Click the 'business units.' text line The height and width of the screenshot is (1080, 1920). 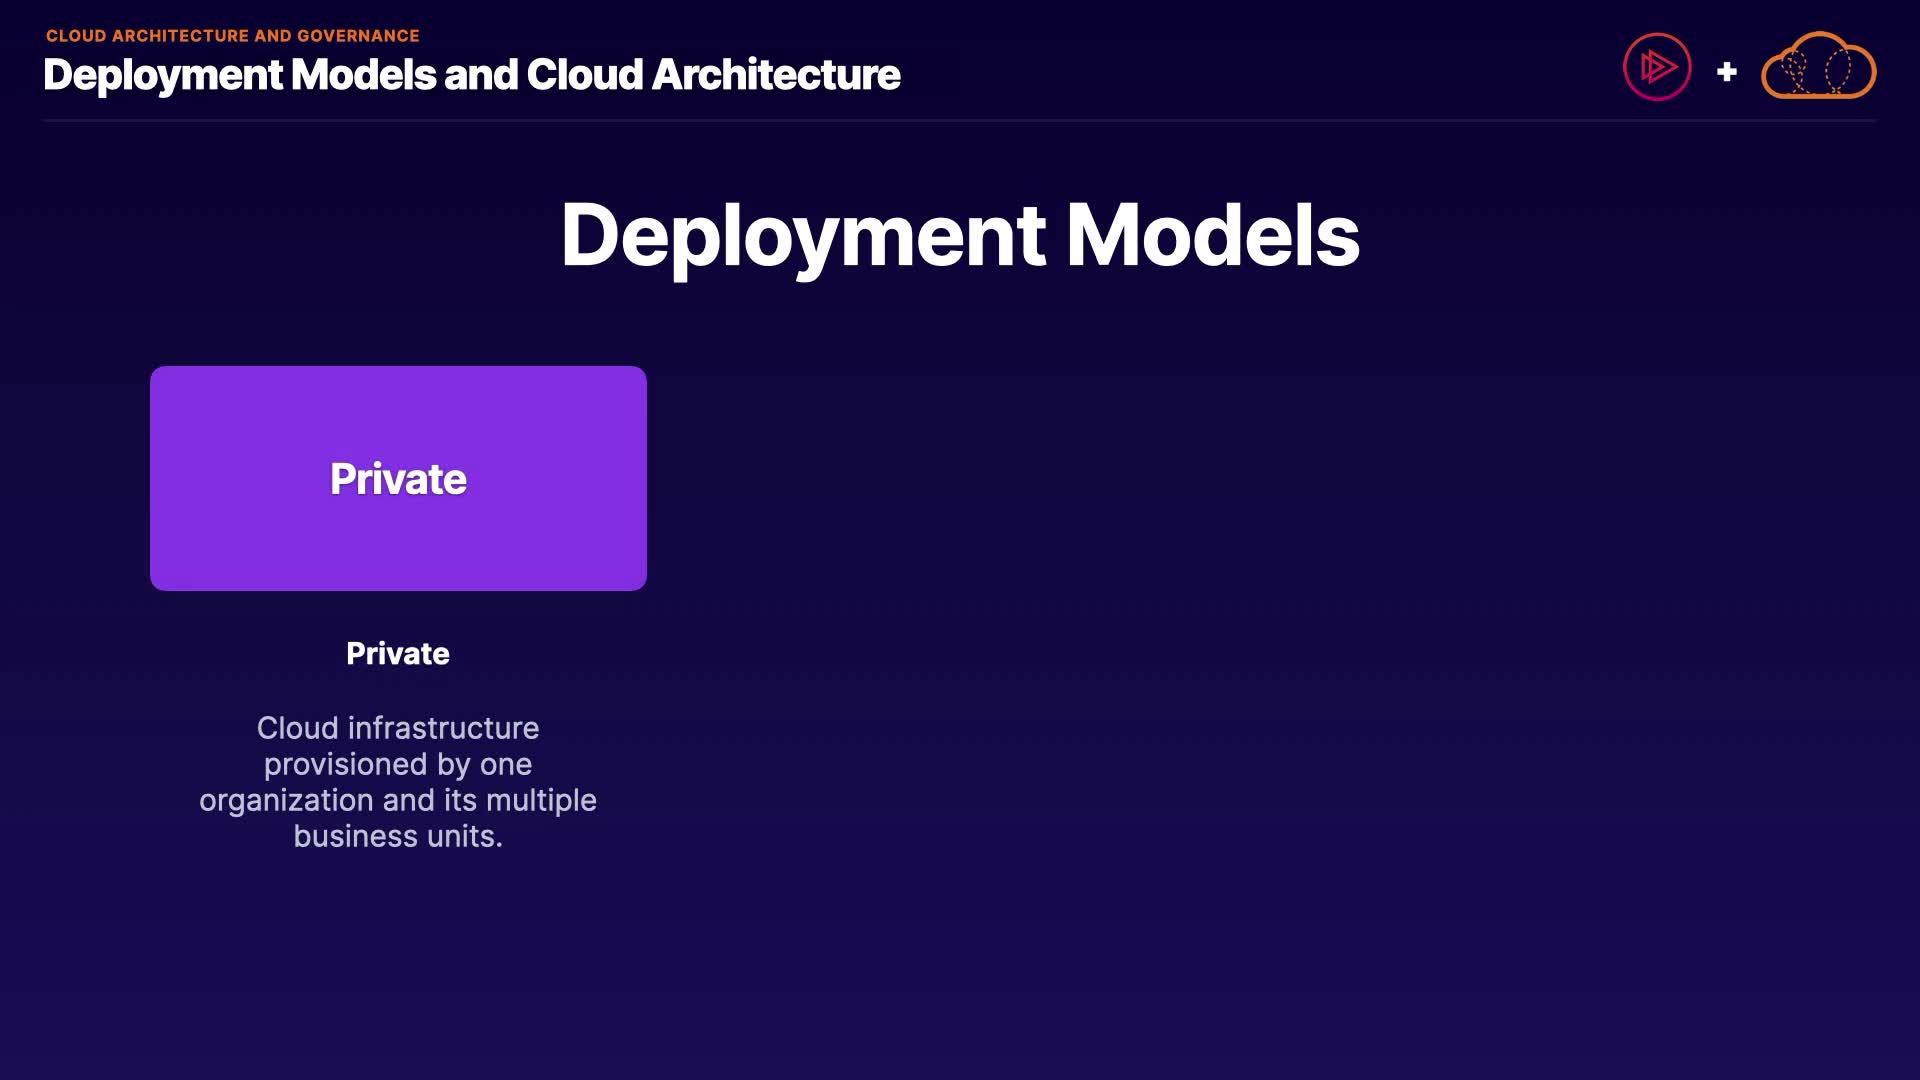(398, 836)
